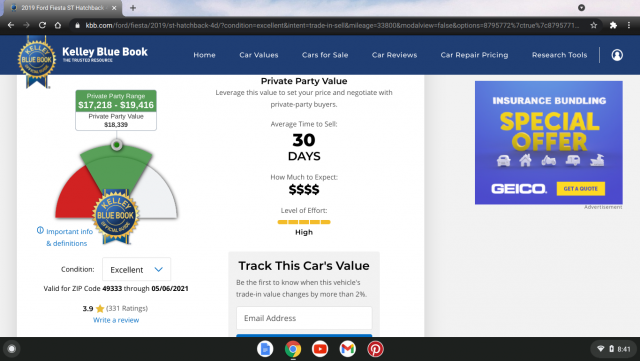The width and height of the screenshot is (640, 361).
Task: Click the $$$$ How Much to Expect value
Action: pyautogui.click(x=304, y=189)
